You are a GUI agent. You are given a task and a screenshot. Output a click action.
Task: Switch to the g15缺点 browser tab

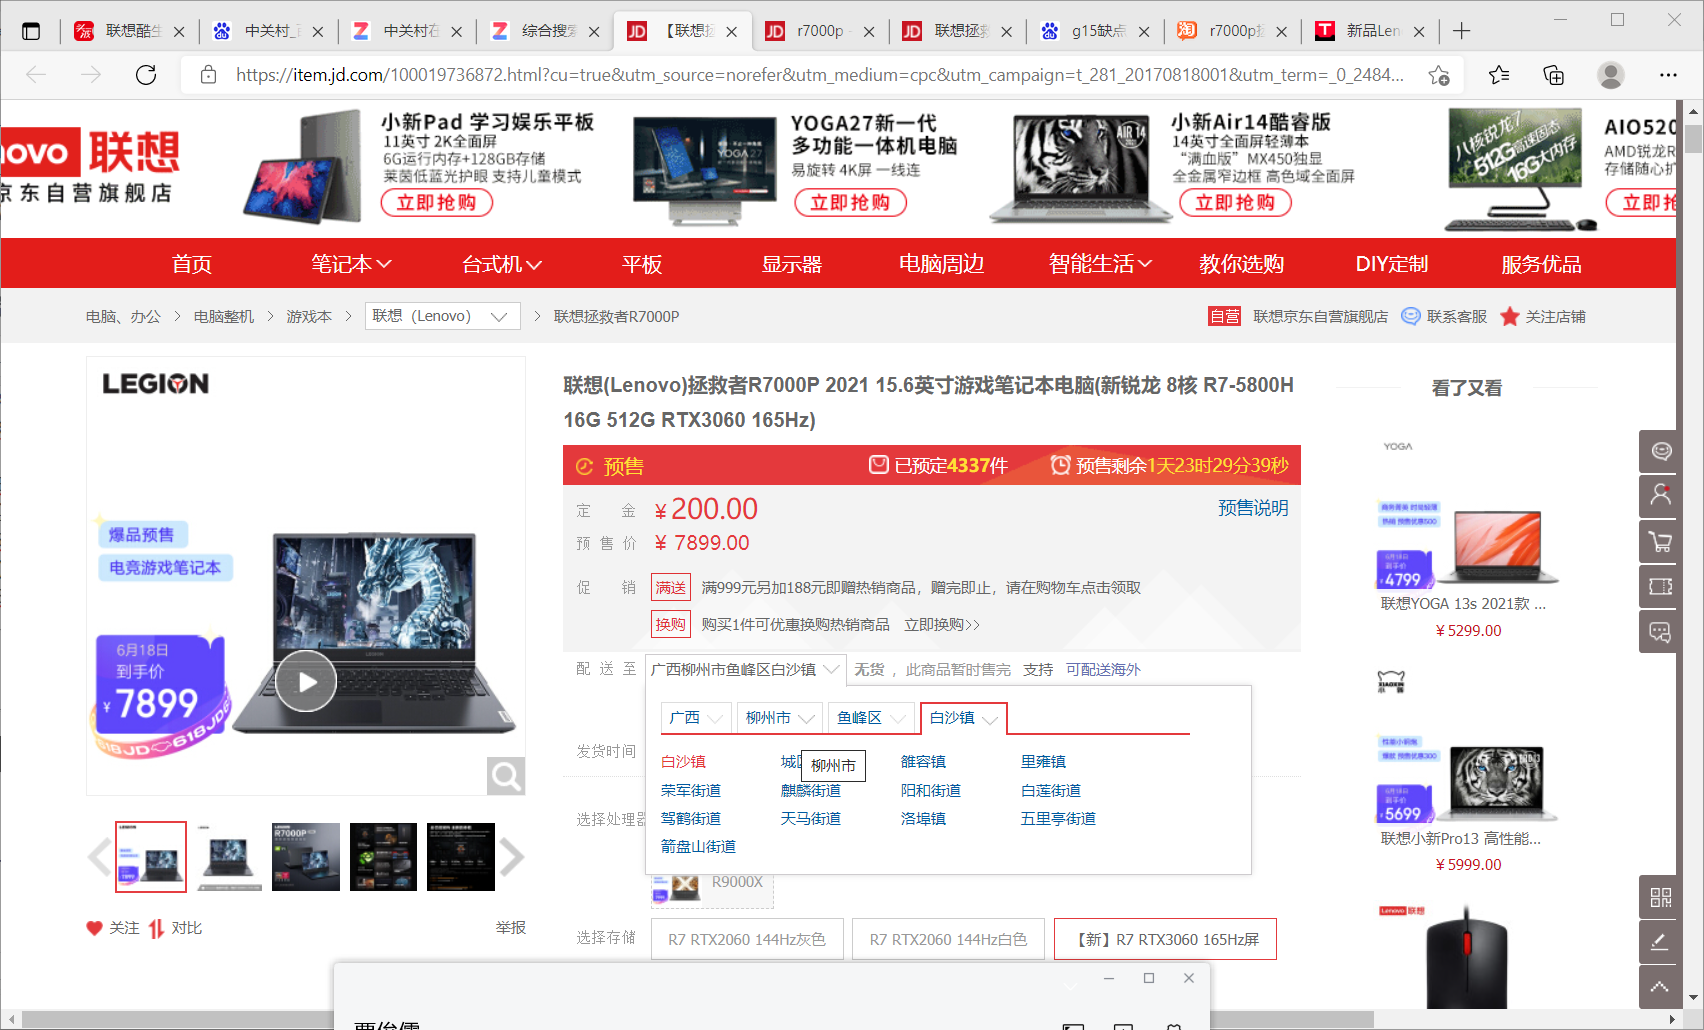point(1096,31)
